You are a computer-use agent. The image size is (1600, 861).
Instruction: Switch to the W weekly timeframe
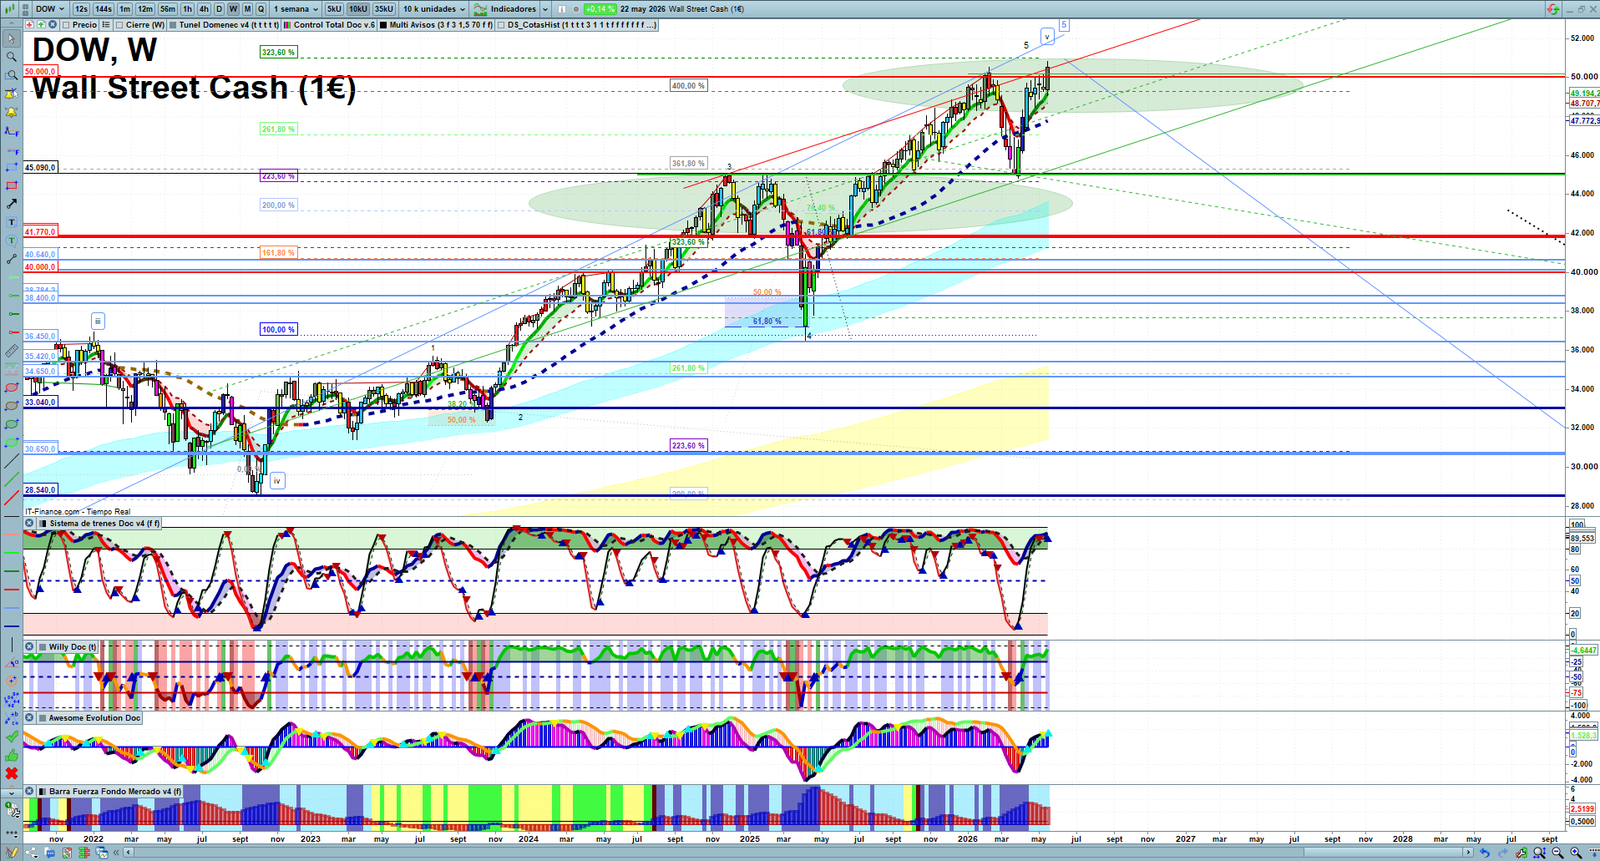click(233, 9)
